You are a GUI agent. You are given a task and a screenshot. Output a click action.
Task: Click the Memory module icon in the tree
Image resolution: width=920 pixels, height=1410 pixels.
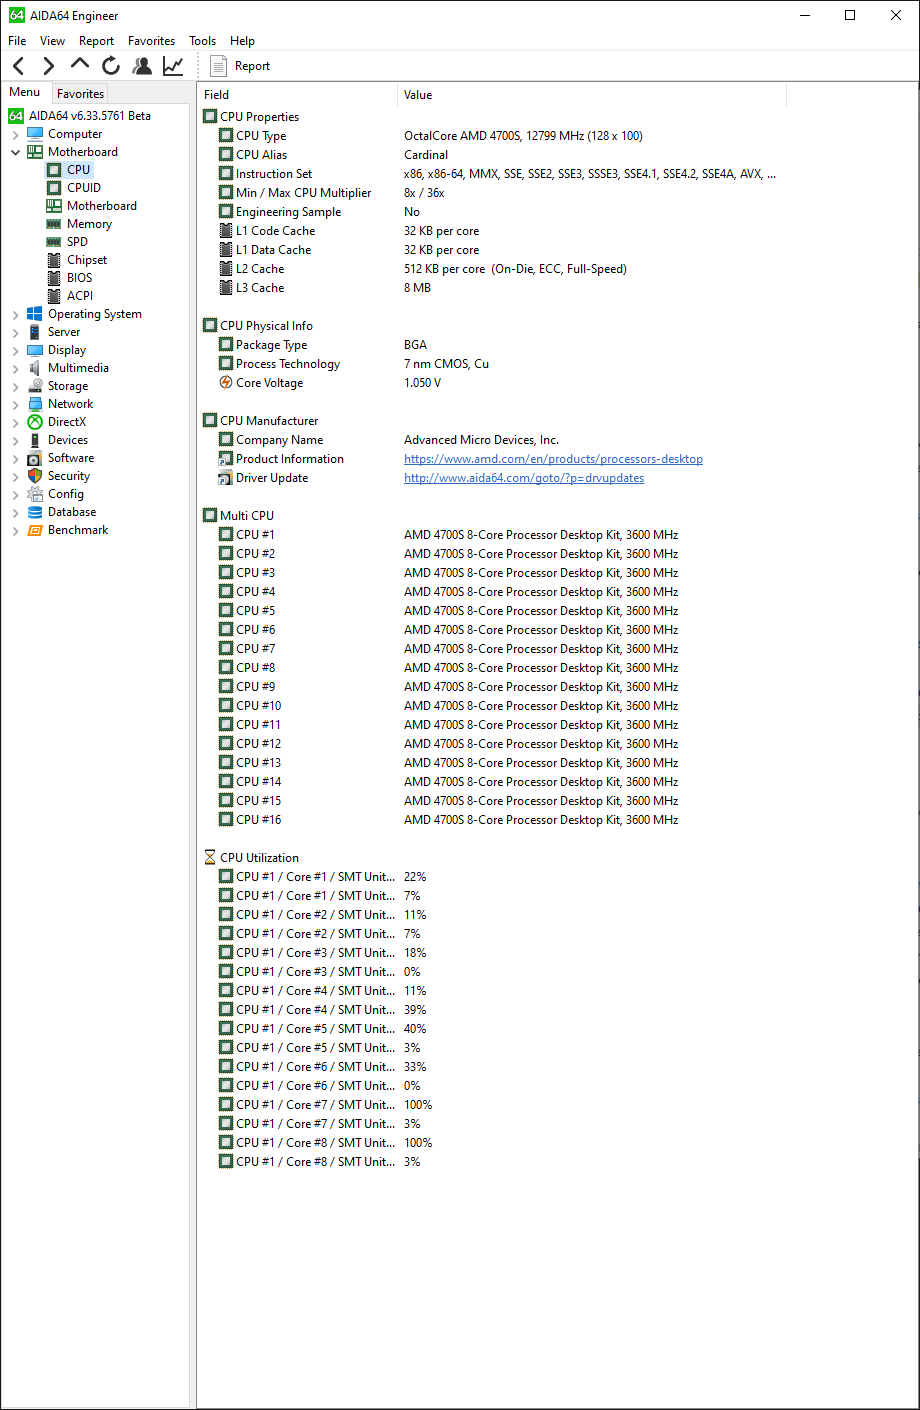[x=54, y=224]
